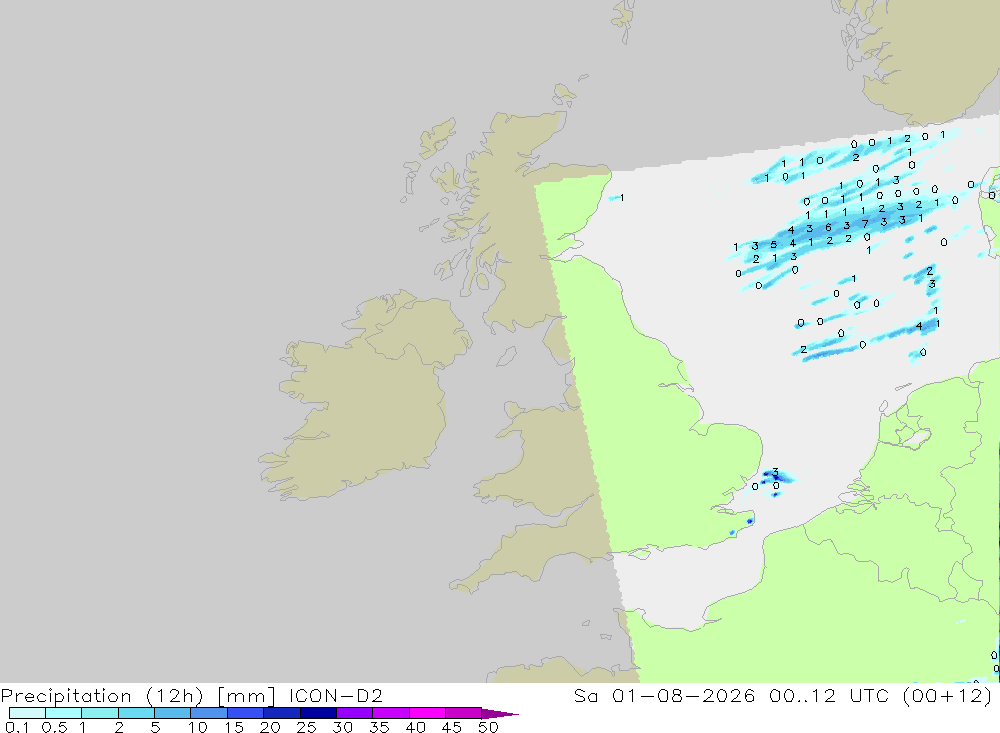
Task: Select the 0.5–1 mm legend color box
Action: click(x=63, y=713)
